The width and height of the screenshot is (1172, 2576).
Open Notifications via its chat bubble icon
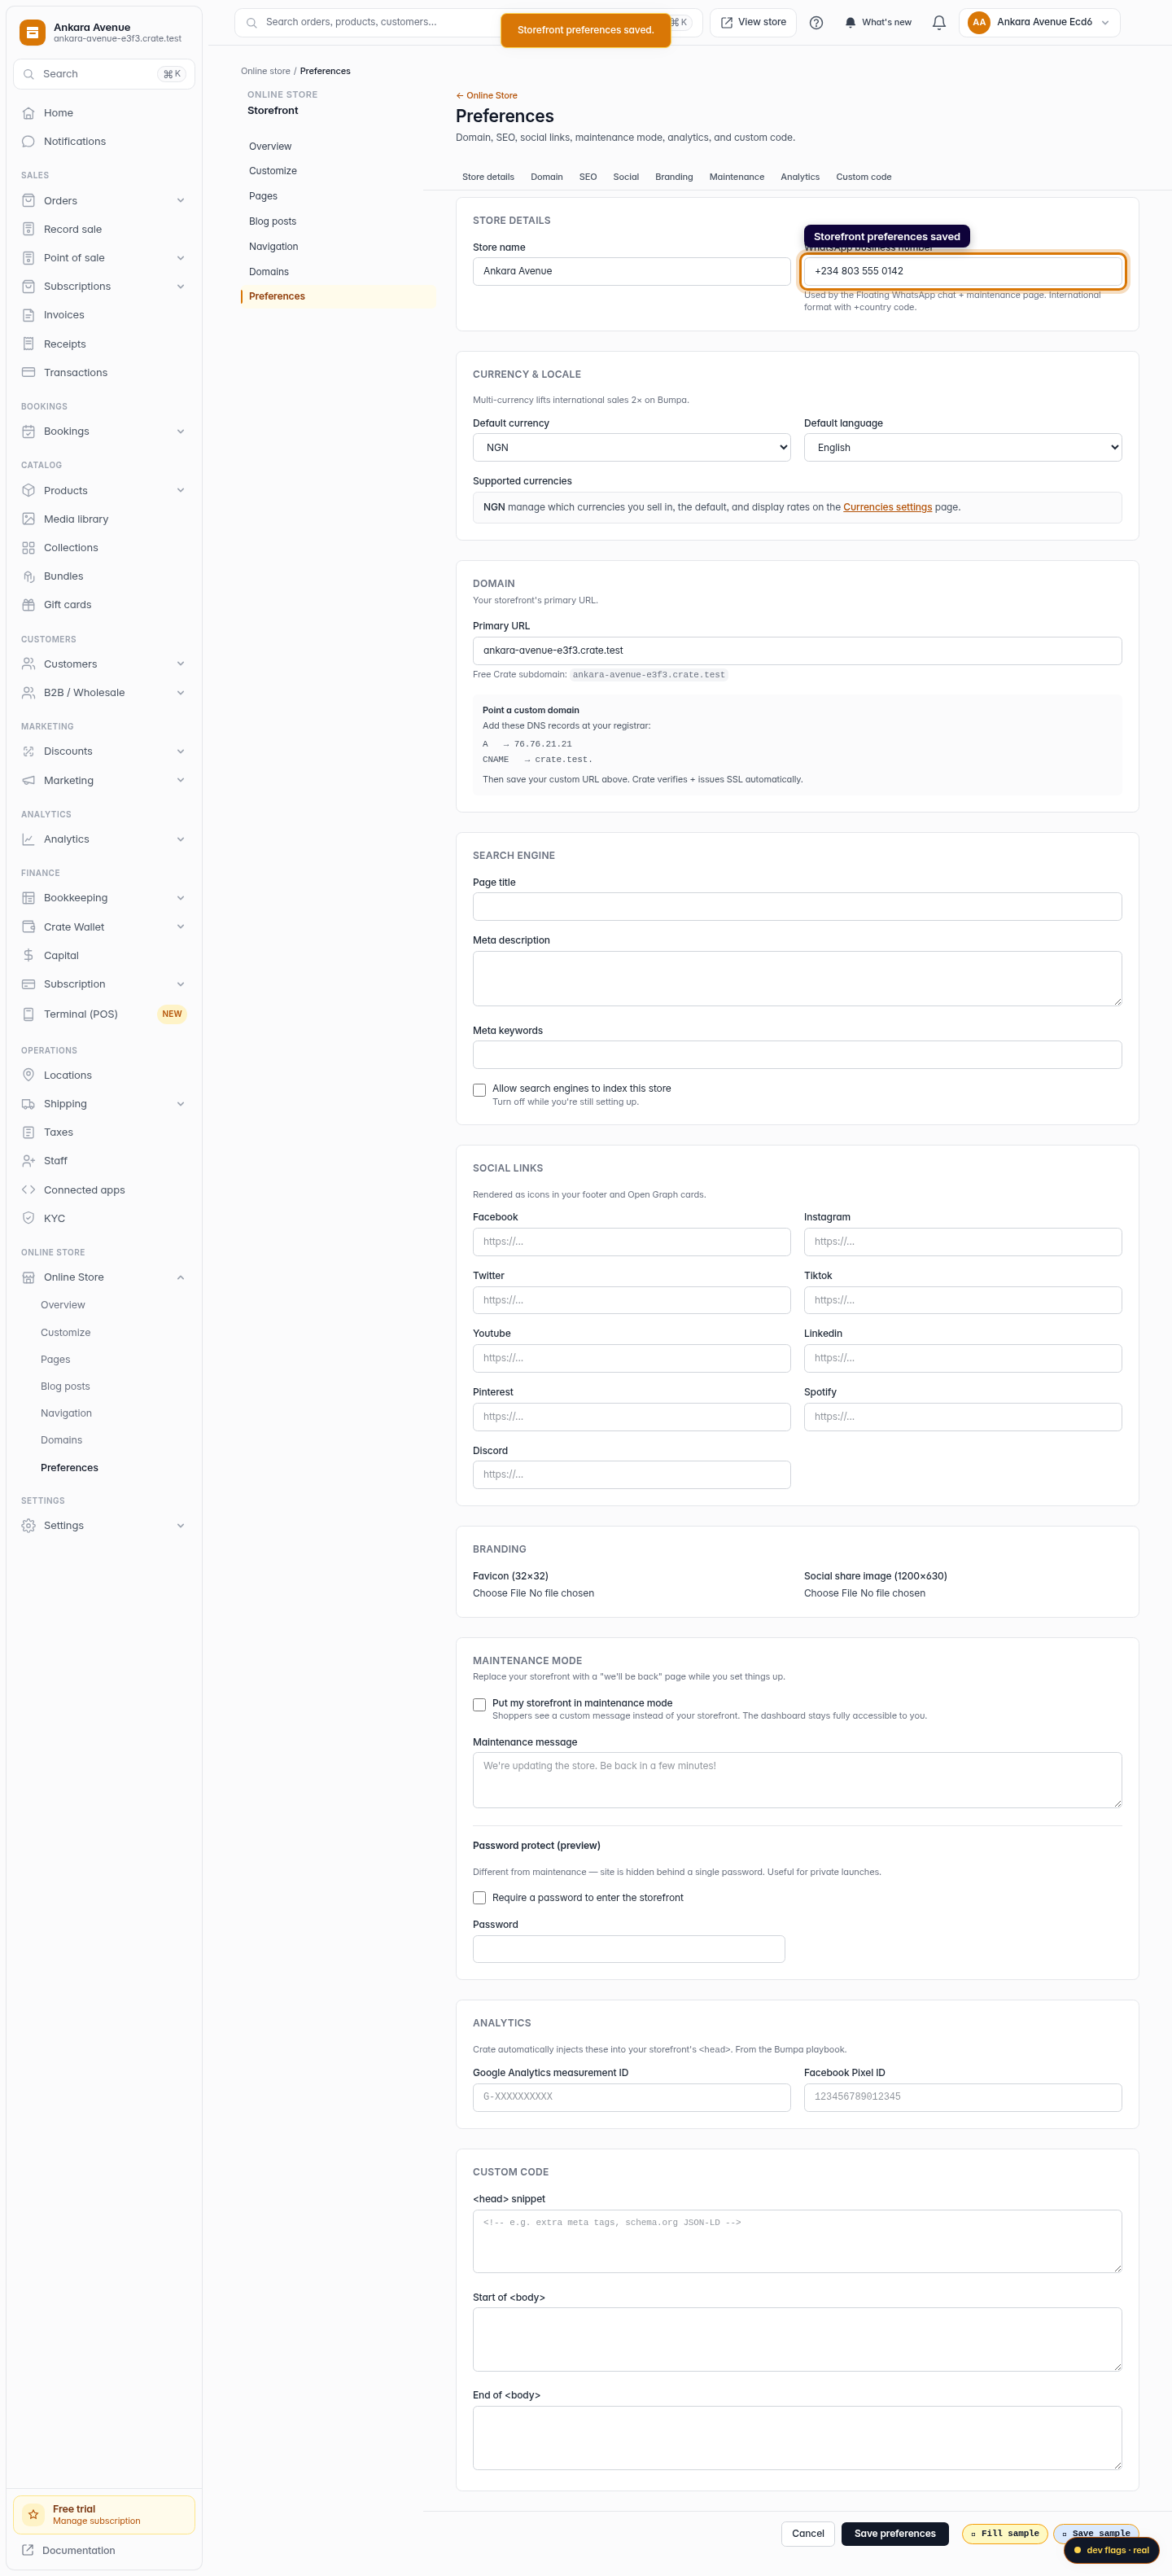(28, 142)
